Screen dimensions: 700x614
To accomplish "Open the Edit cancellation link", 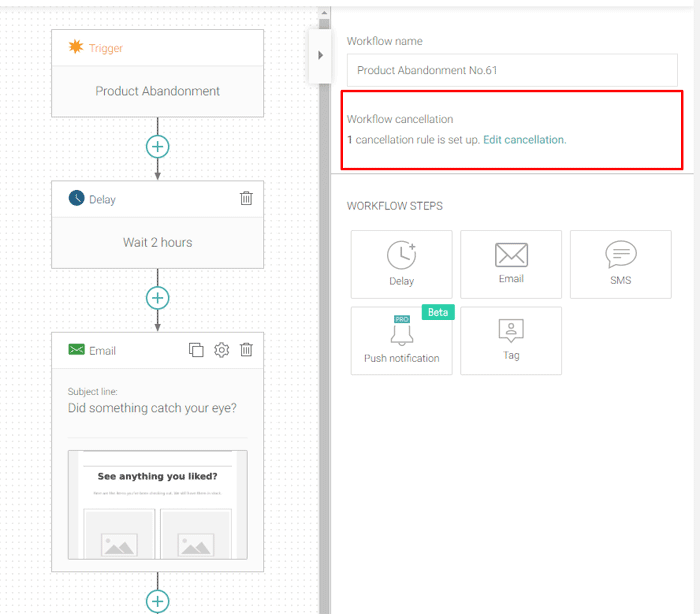I will click(523, 140).
